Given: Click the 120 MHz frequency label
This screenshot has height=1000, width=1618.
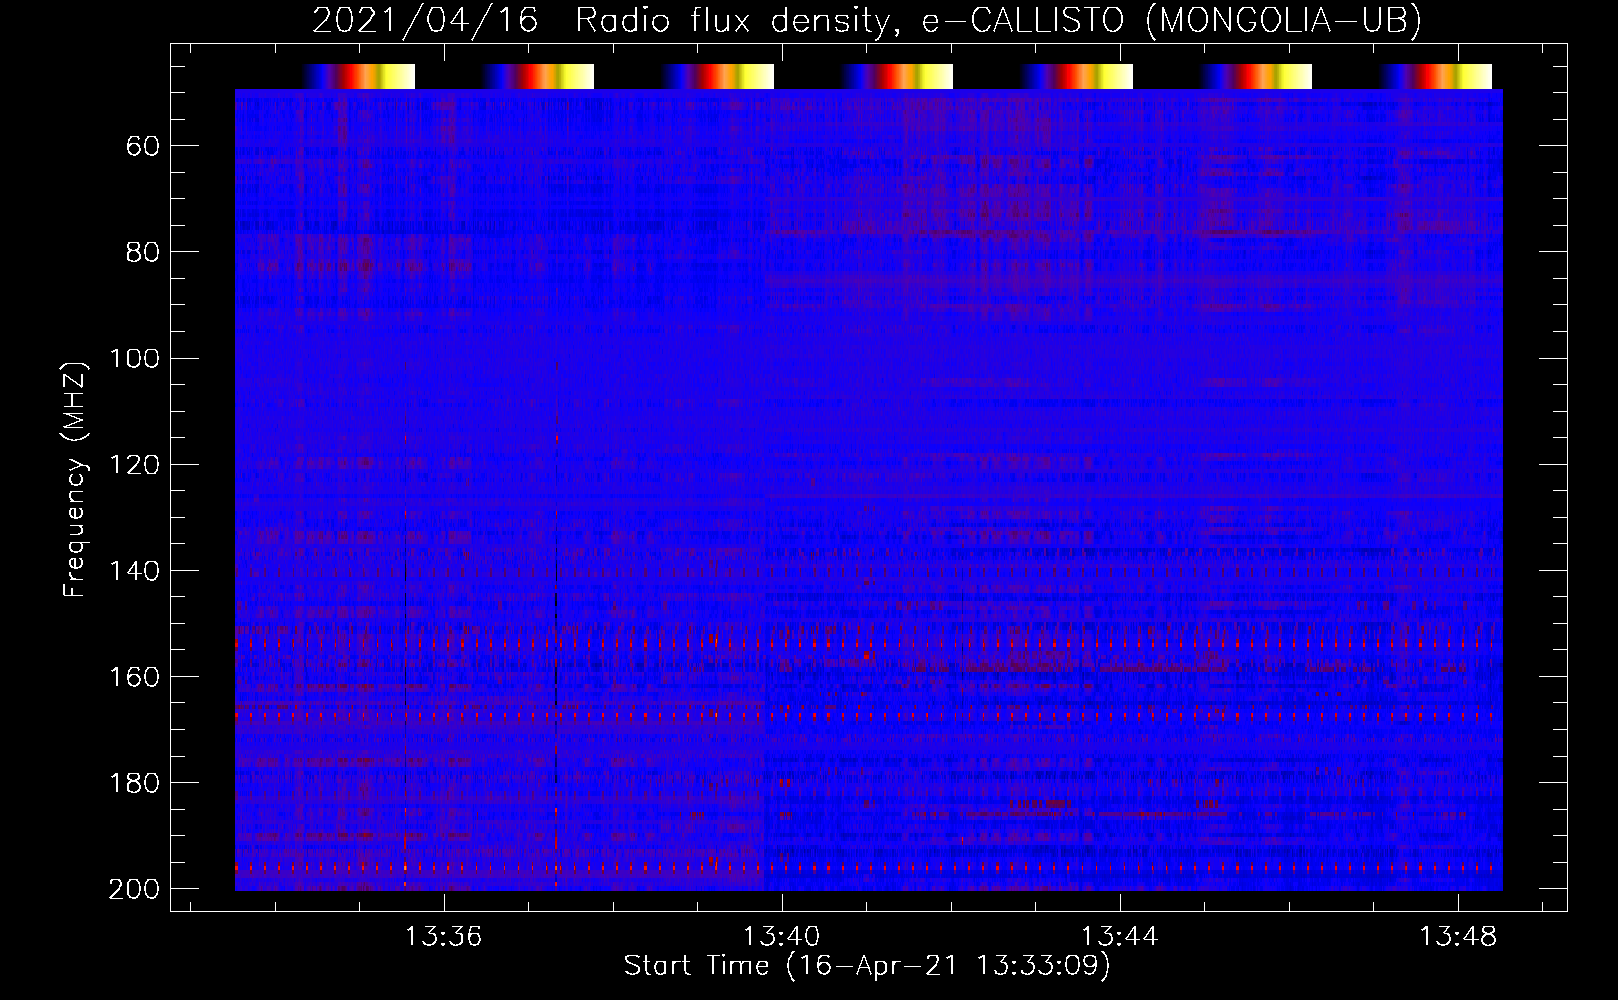Looking at the screenshot, I should (x=134, y=465).
